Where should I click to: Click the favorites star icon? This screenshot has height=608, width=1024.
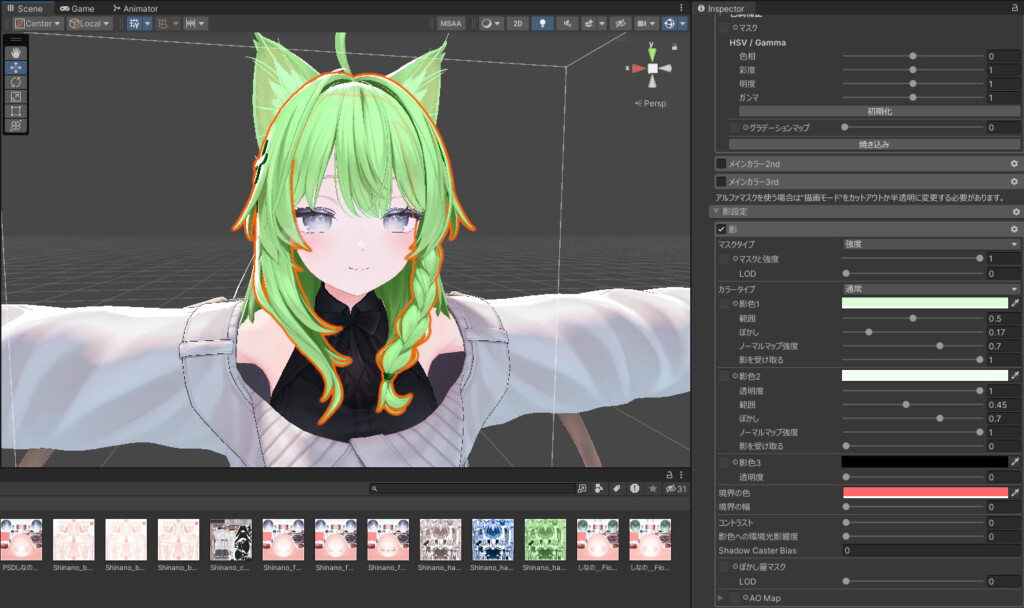point(652,488)
